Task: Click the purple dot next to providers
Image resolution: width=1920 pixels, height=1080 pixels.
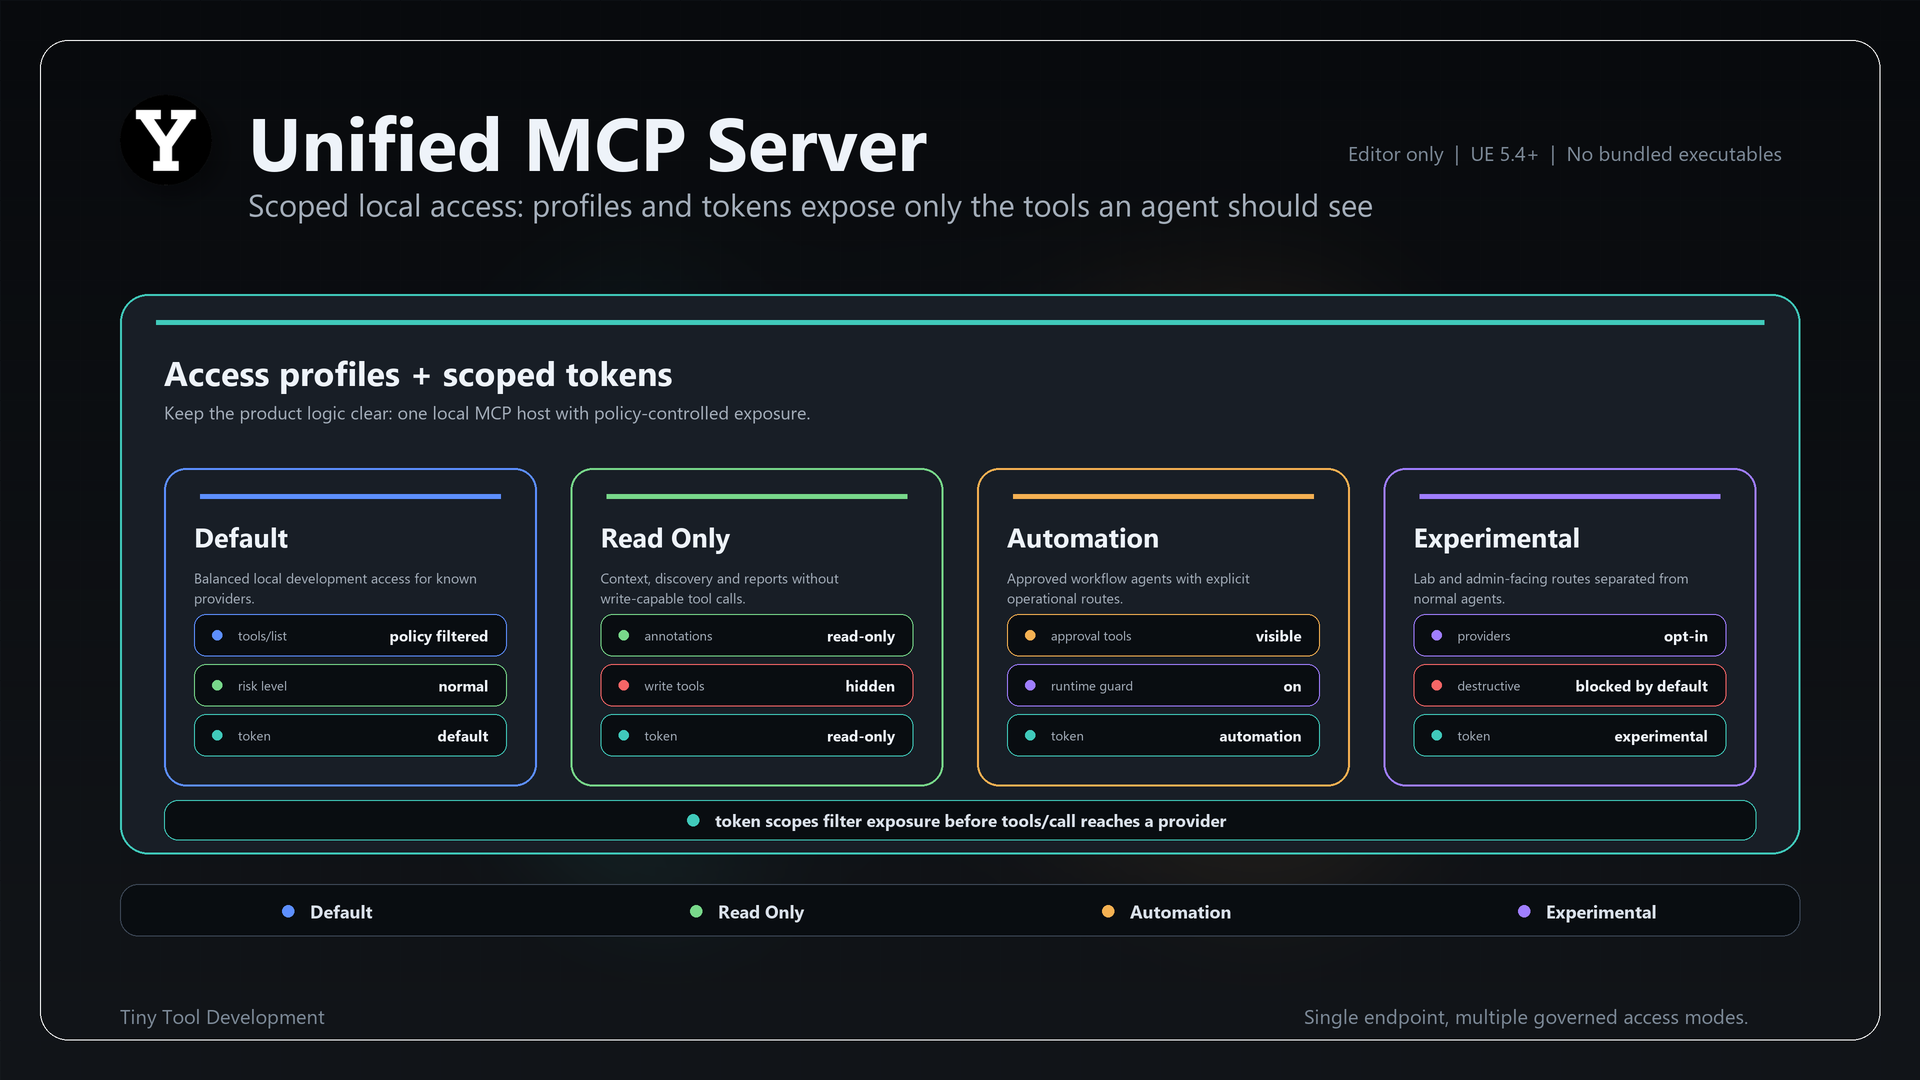Action: [x=1437, y=636]
